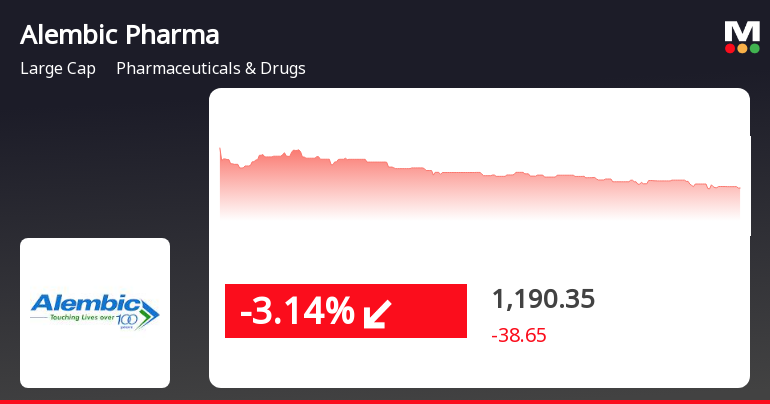Click the 1,190.35 stock price
770x404 pixels.
[543, 299]
